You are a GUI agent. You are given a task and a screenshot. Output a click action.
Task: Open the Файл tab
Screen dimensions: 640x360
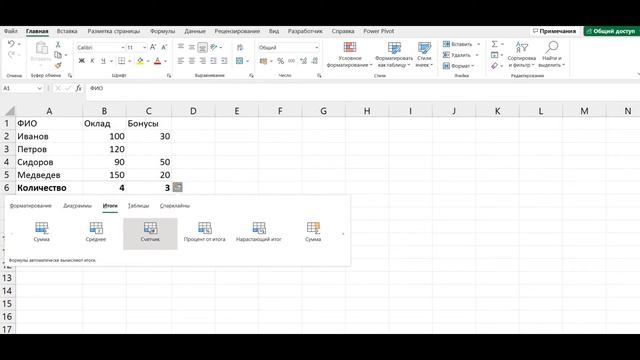(11, 31)
